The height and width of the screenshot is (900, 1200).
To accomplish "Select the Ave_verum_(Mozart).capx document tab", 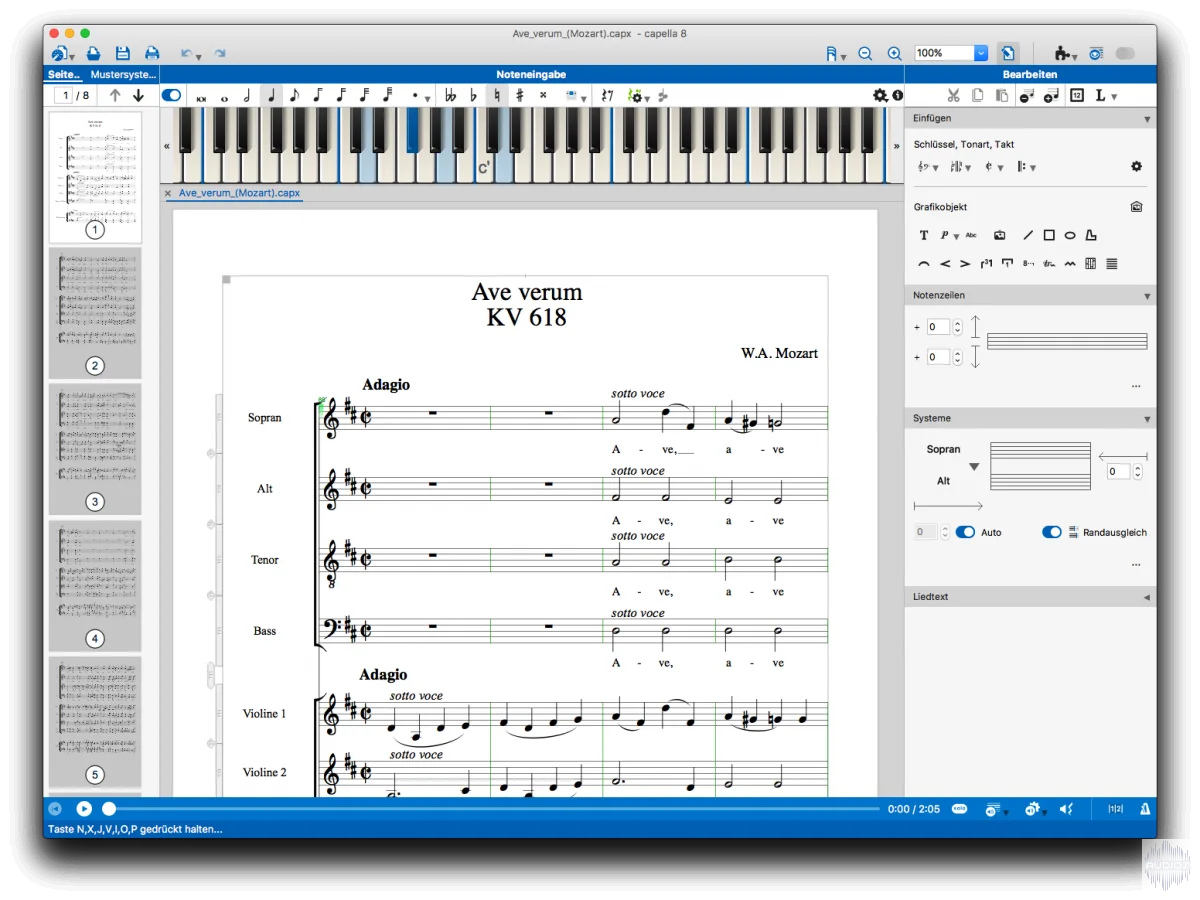I will (239, 193).
